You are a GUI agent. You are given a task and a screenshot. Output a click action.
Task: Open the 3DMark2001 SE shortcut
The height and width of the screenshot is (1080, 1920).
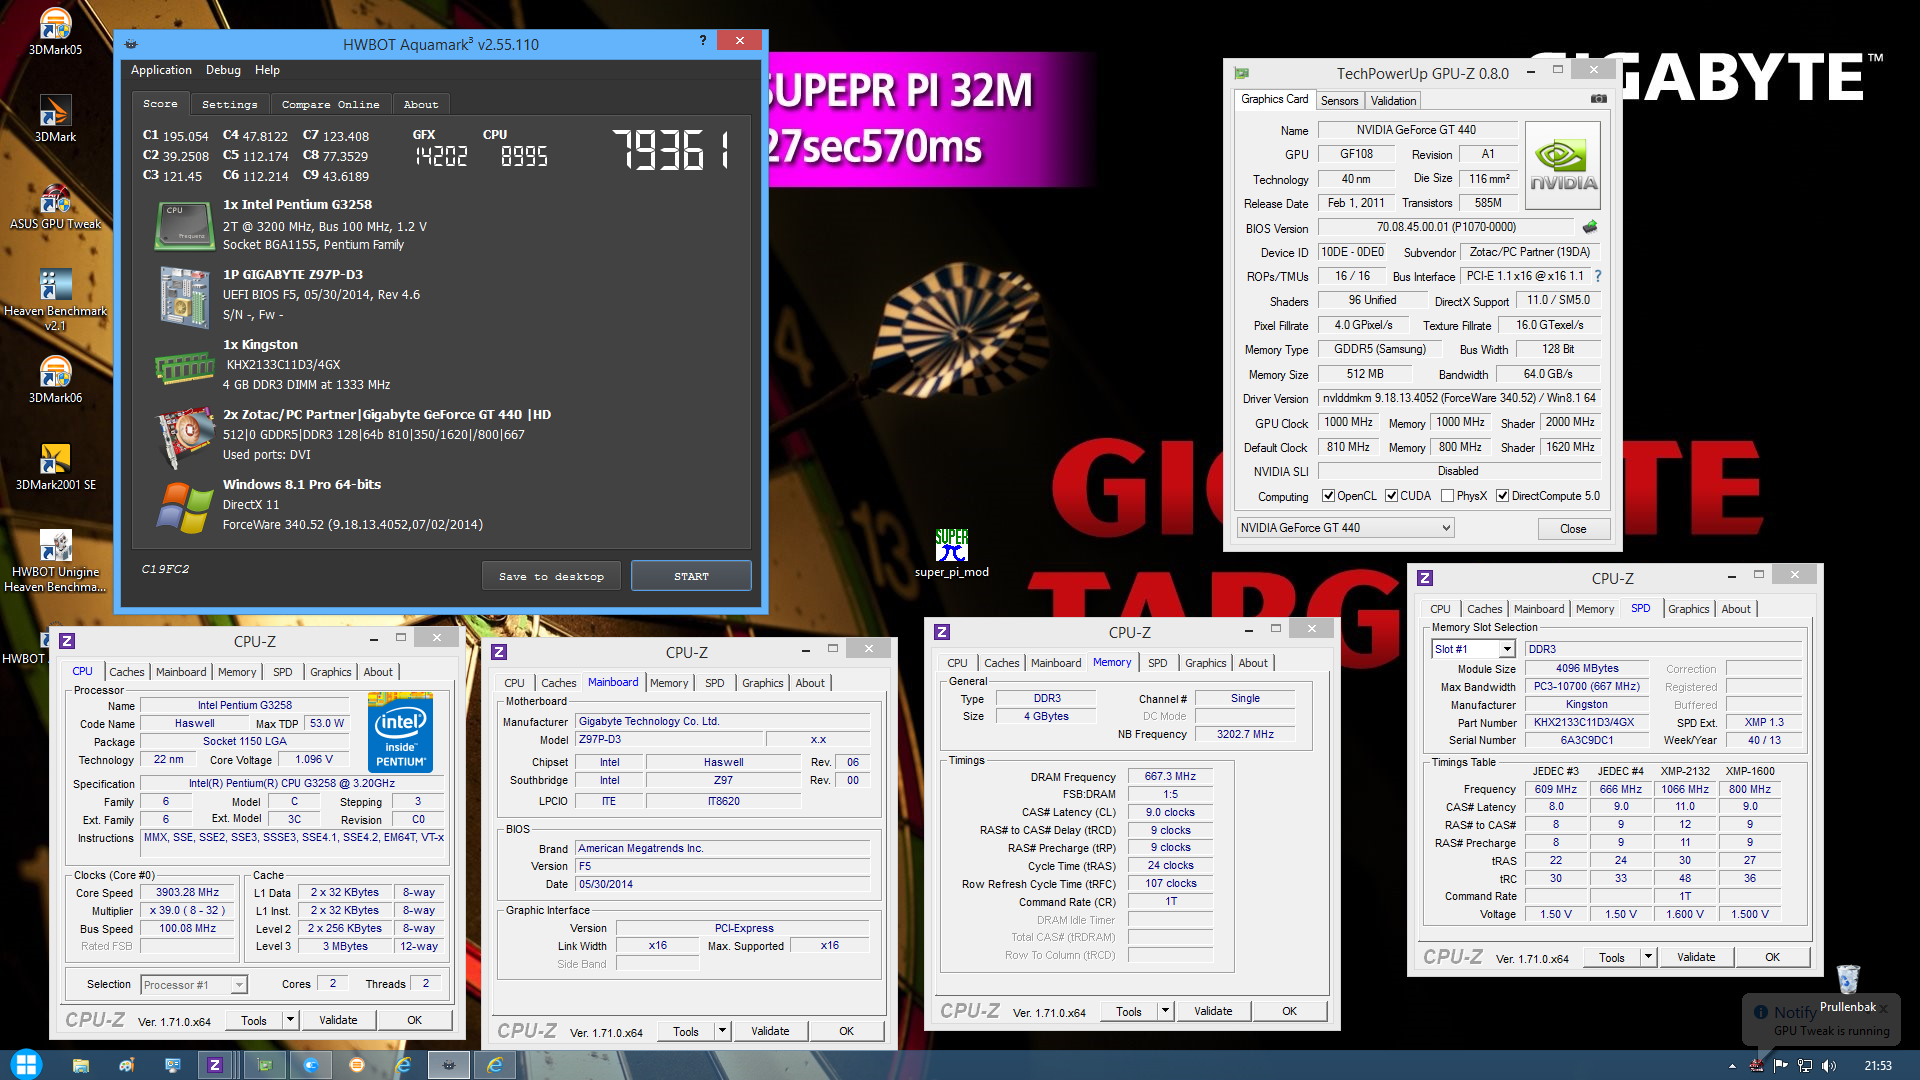[x=55, y=467]
